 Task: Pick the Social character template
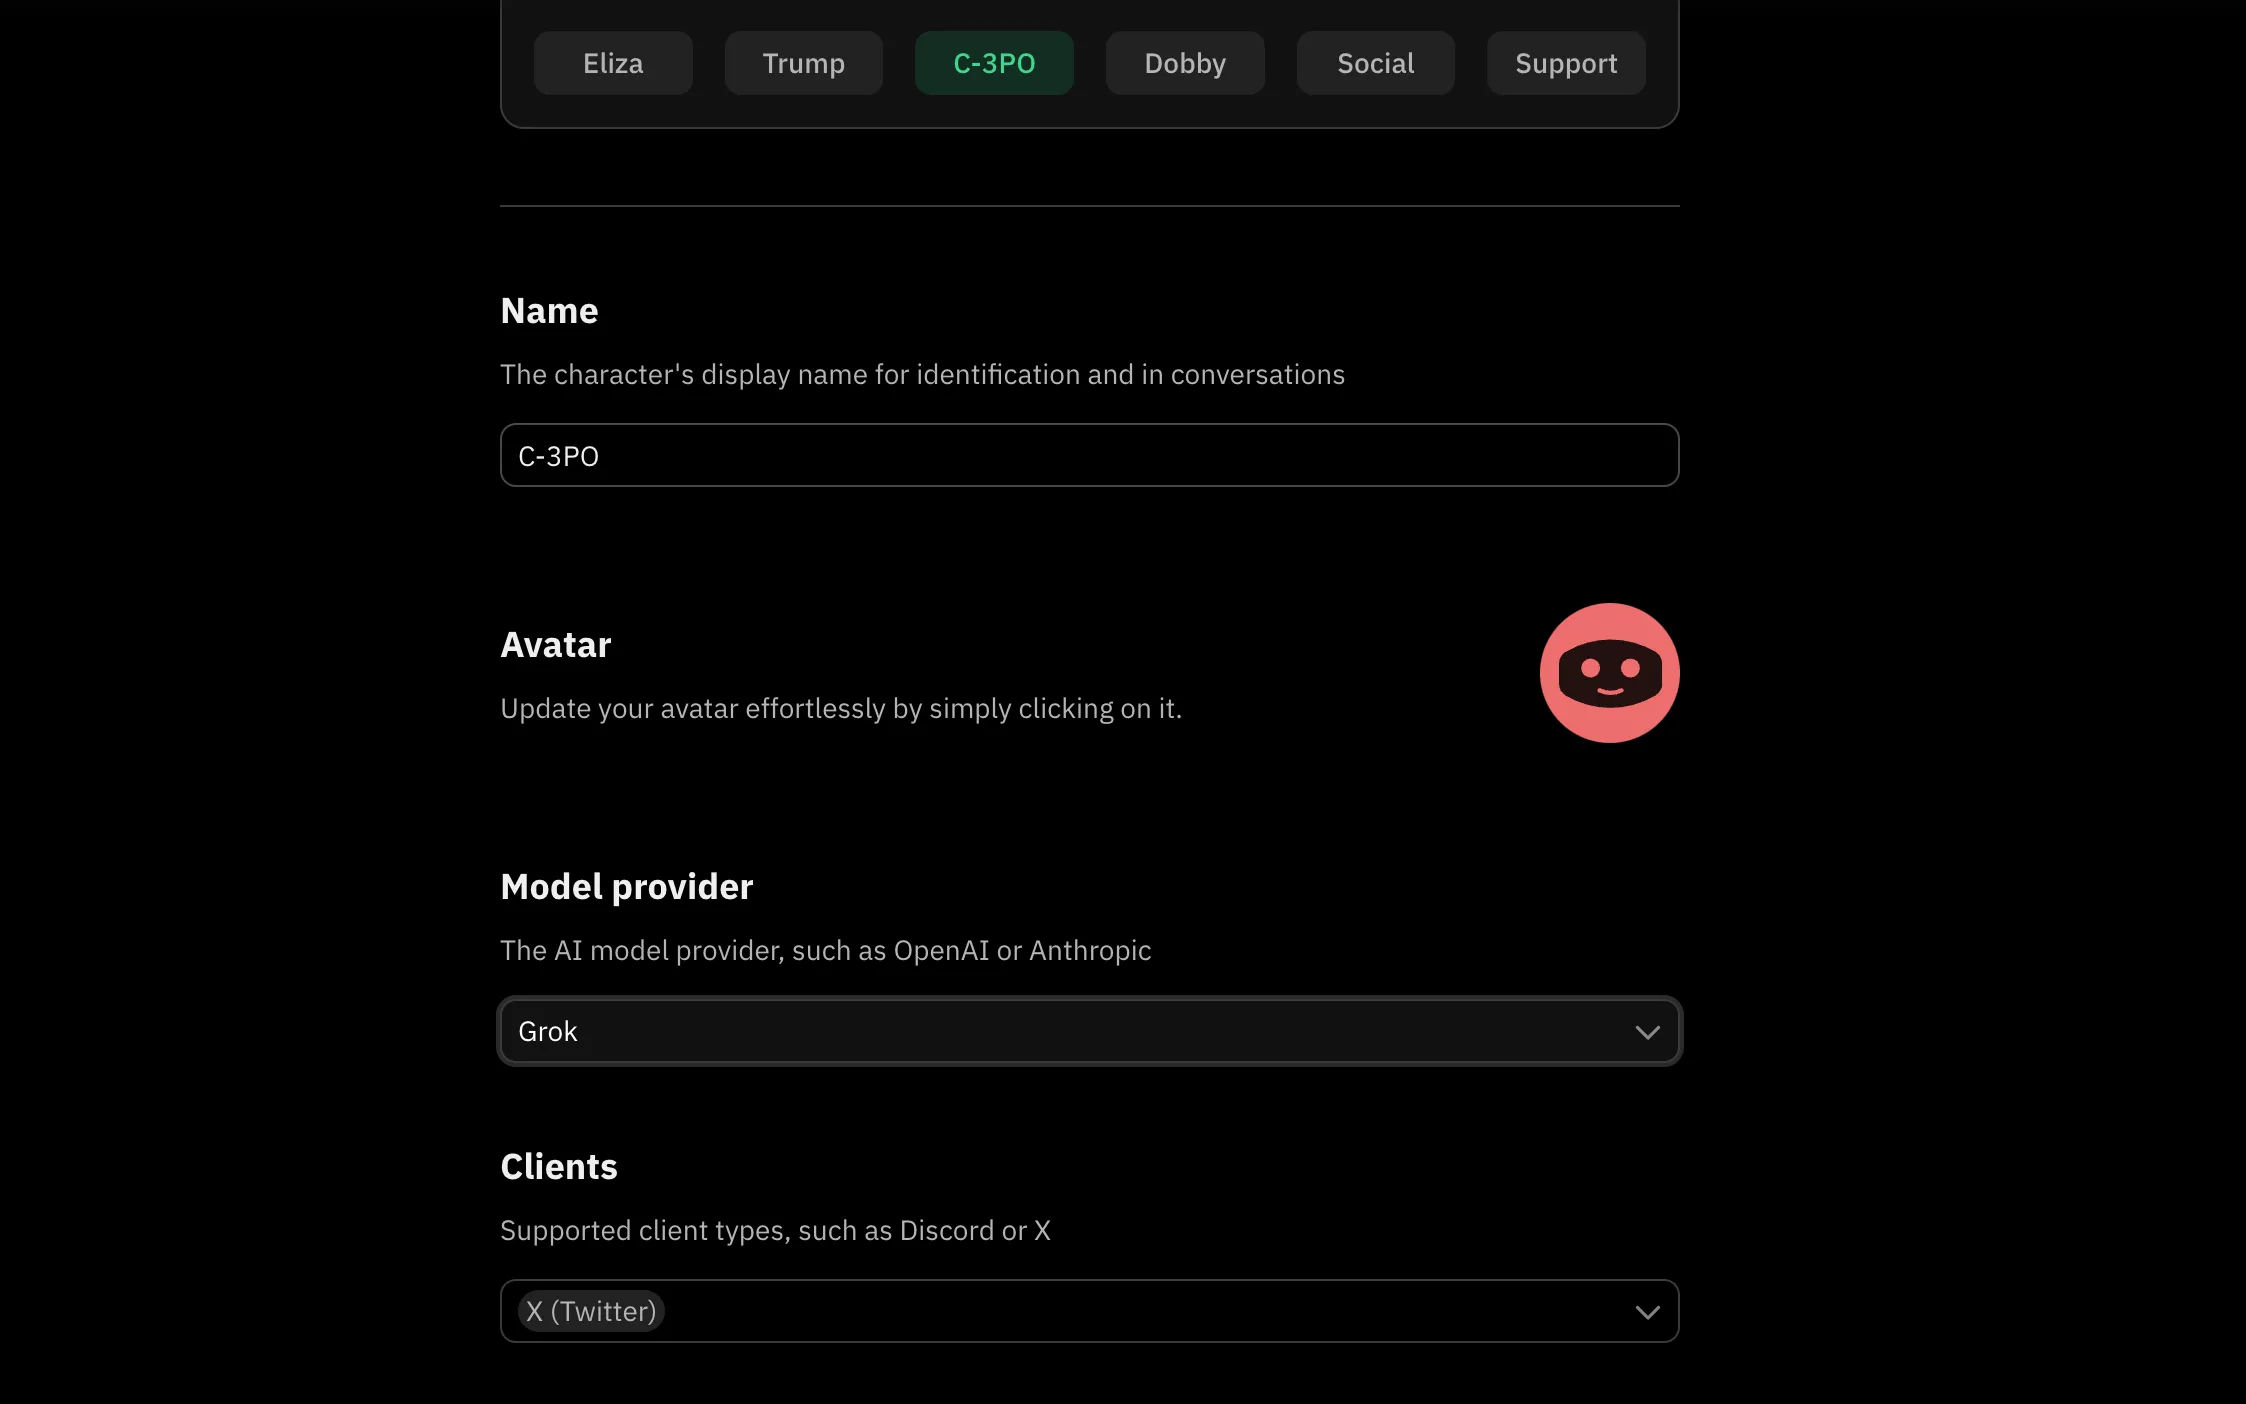click(1375, 63)
